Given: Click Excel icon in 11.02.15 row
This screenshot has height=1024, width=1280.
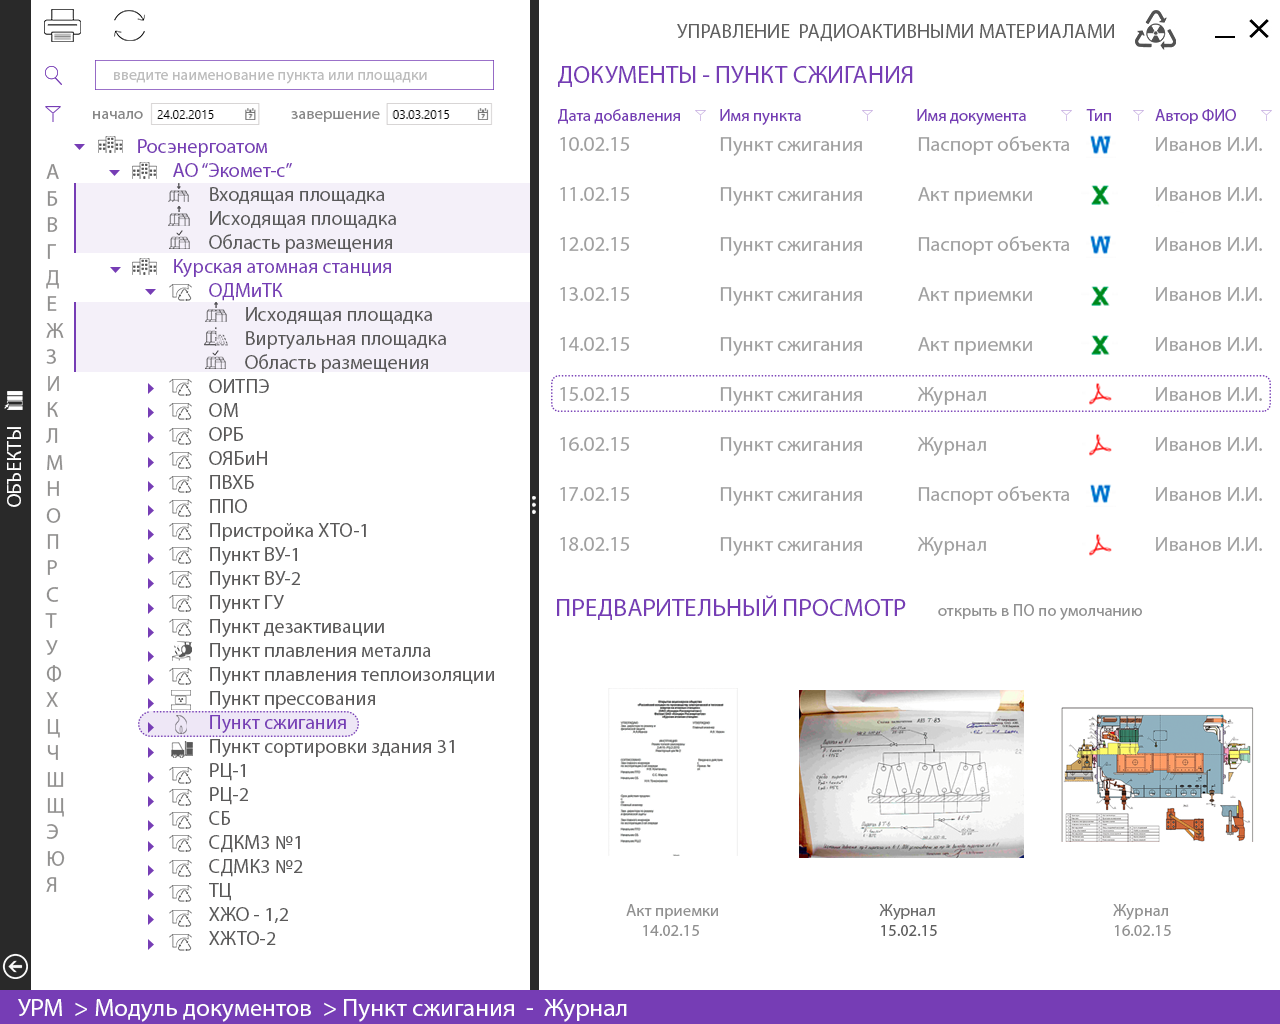Looking at the screenshot, I should click(1100, 195).
